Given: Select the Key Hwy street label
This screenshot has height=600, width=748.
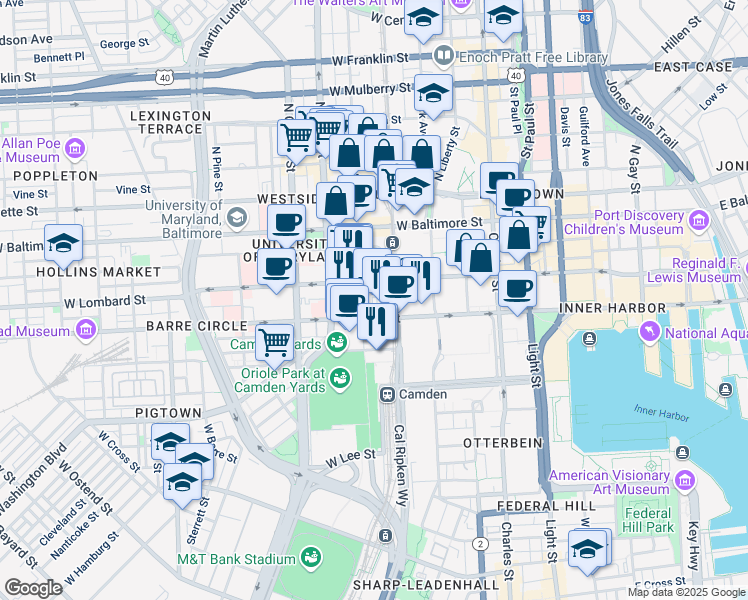Looking at the screenshot, I should 693,546.
